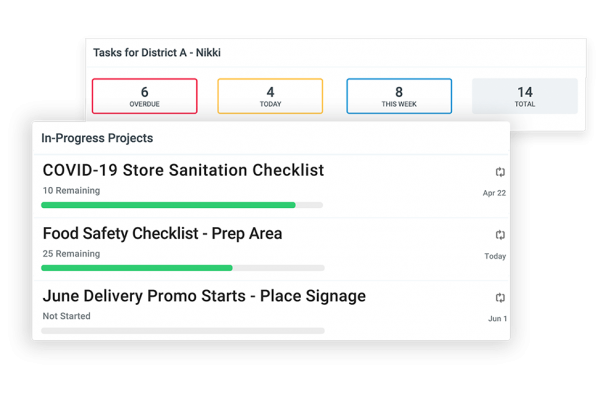Screen dimensions: 600x403
Task: Select the 14 Total tasks box
Action: tap(525, 96)
